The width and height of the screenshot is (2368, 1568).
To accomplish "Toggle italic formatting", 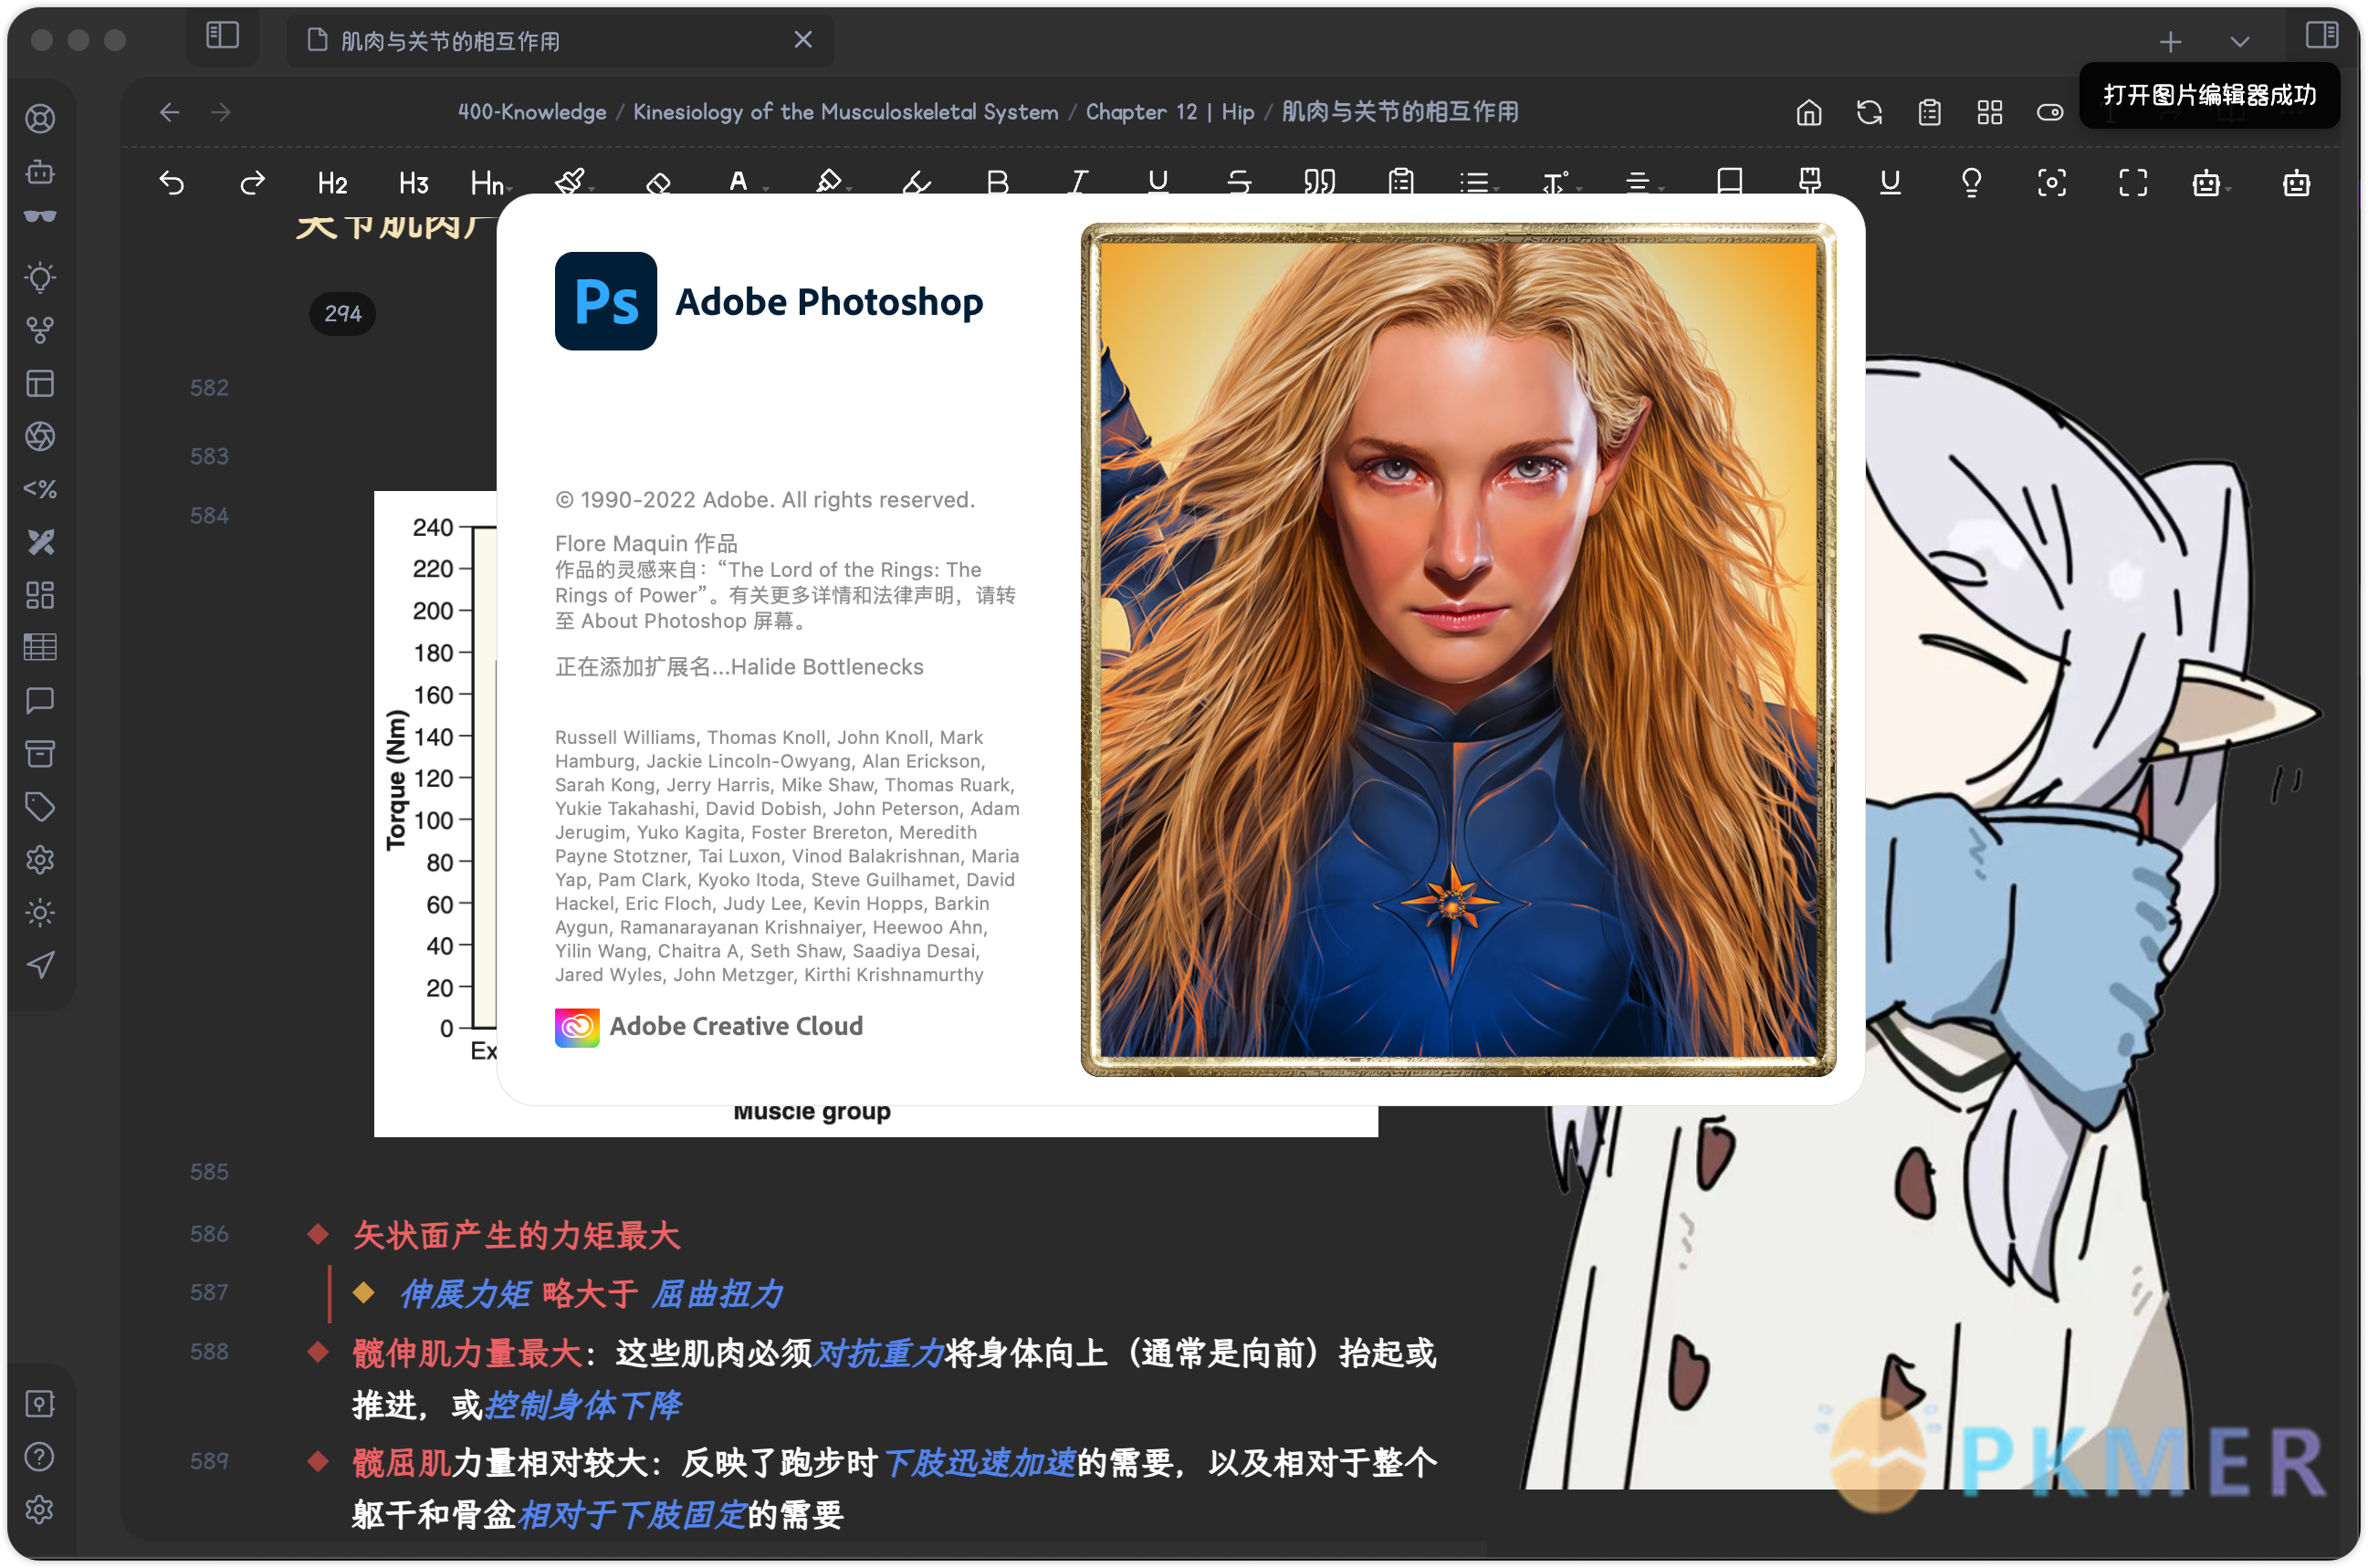I will click(1078, 183).
